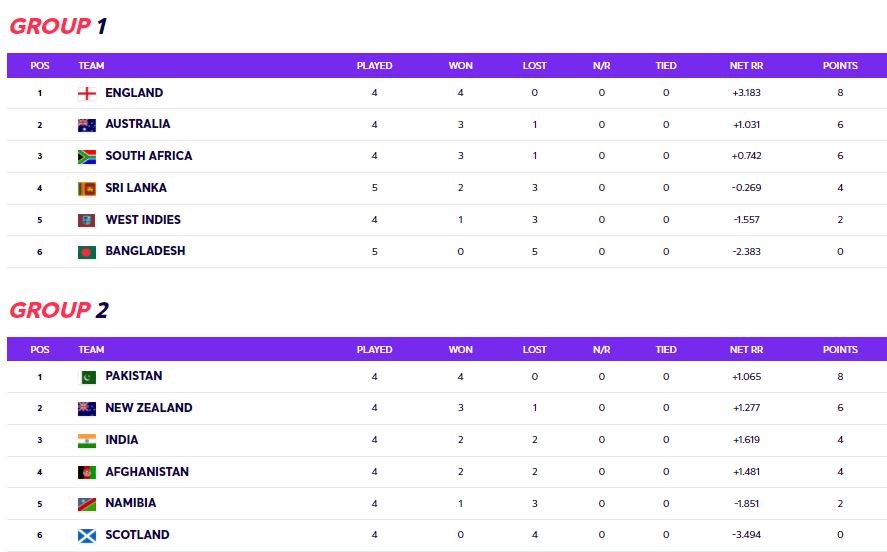
Task: Click the Australia flag icon
Action: (87, 125)
